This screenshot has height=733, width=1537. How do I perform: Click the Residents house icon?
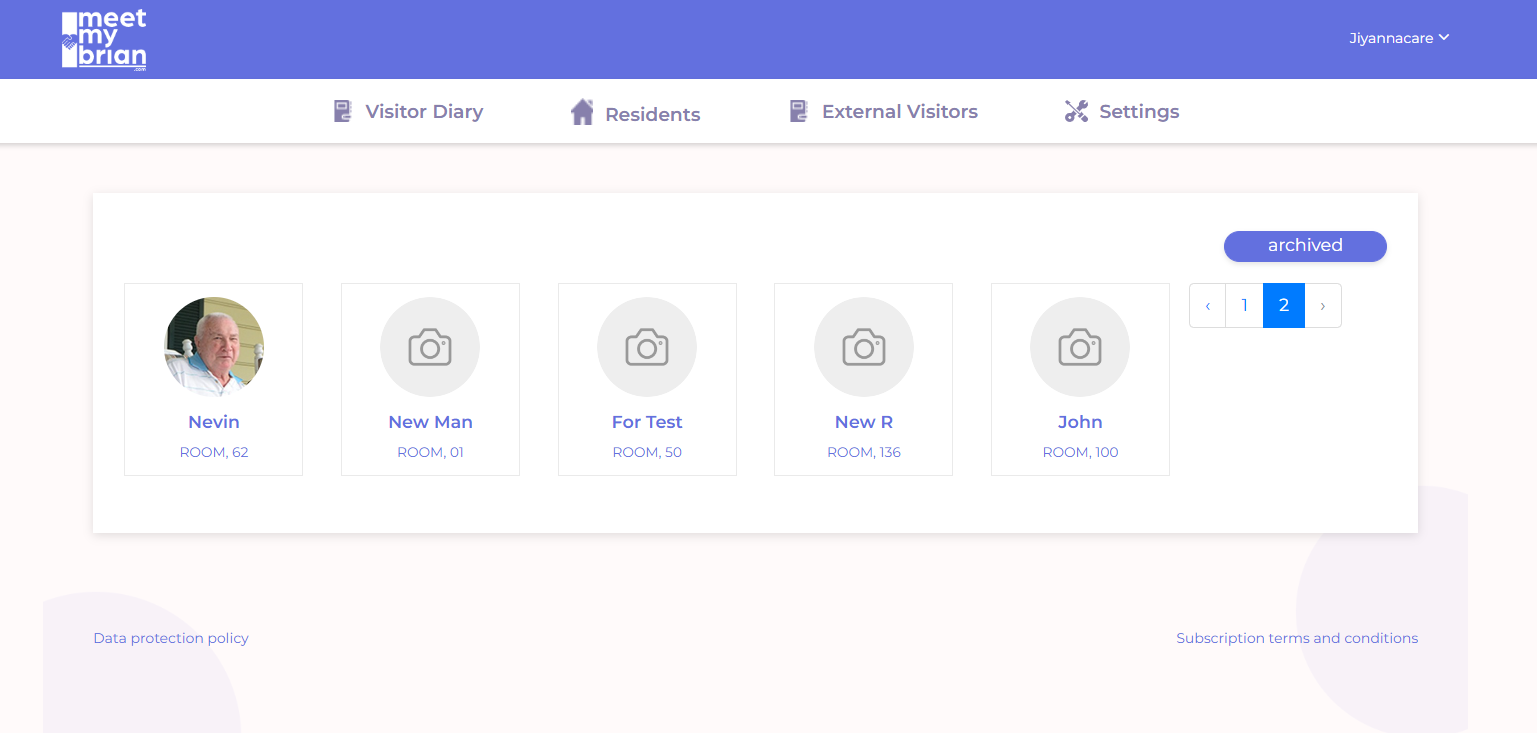pos(582,112)
